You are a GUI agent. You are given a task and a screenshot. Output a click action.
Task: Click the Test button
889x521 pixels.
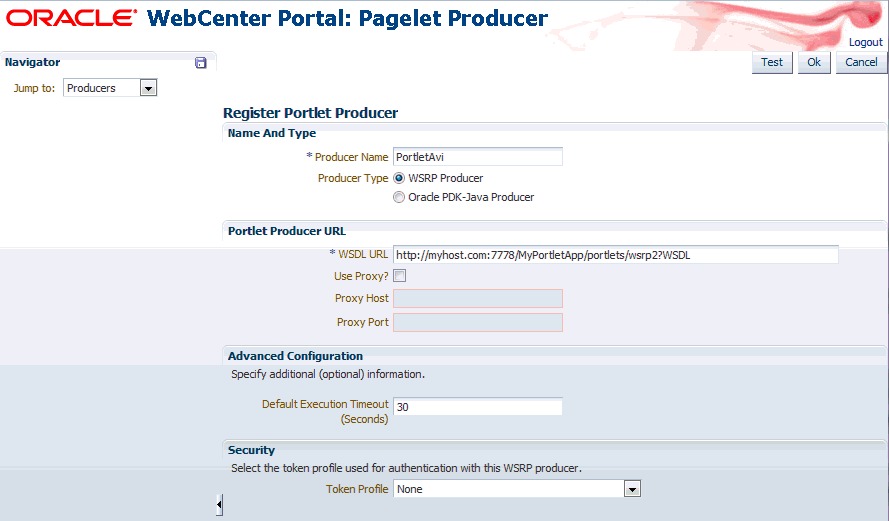tap(772, 62)
